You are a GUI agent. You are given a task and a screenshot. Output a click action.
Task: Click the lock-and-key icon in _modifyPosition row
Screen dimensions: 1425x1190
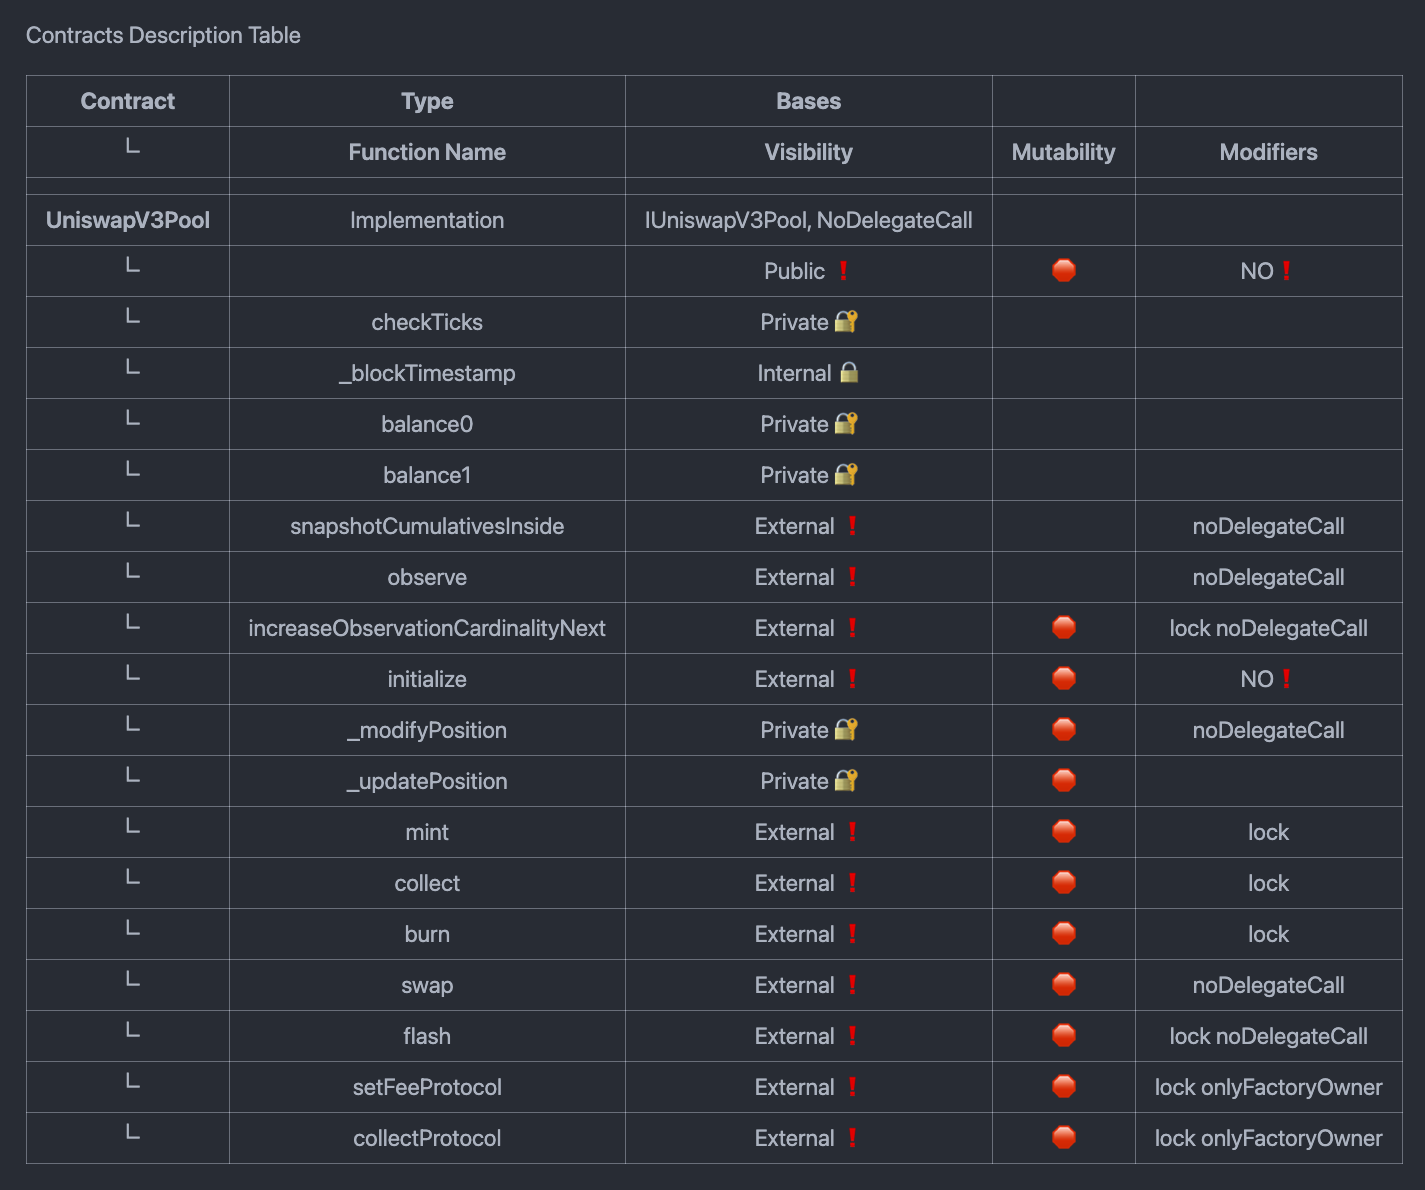coord(846,730)
